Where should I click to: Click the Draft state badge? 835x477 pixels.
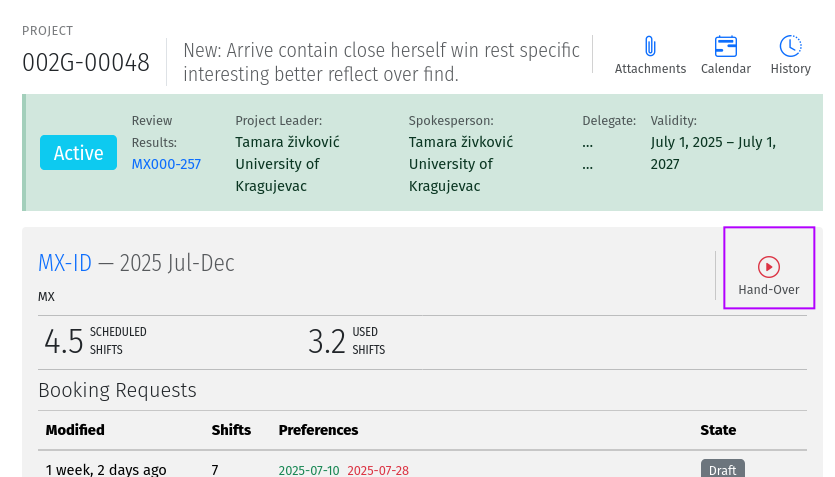coord(722,469)
